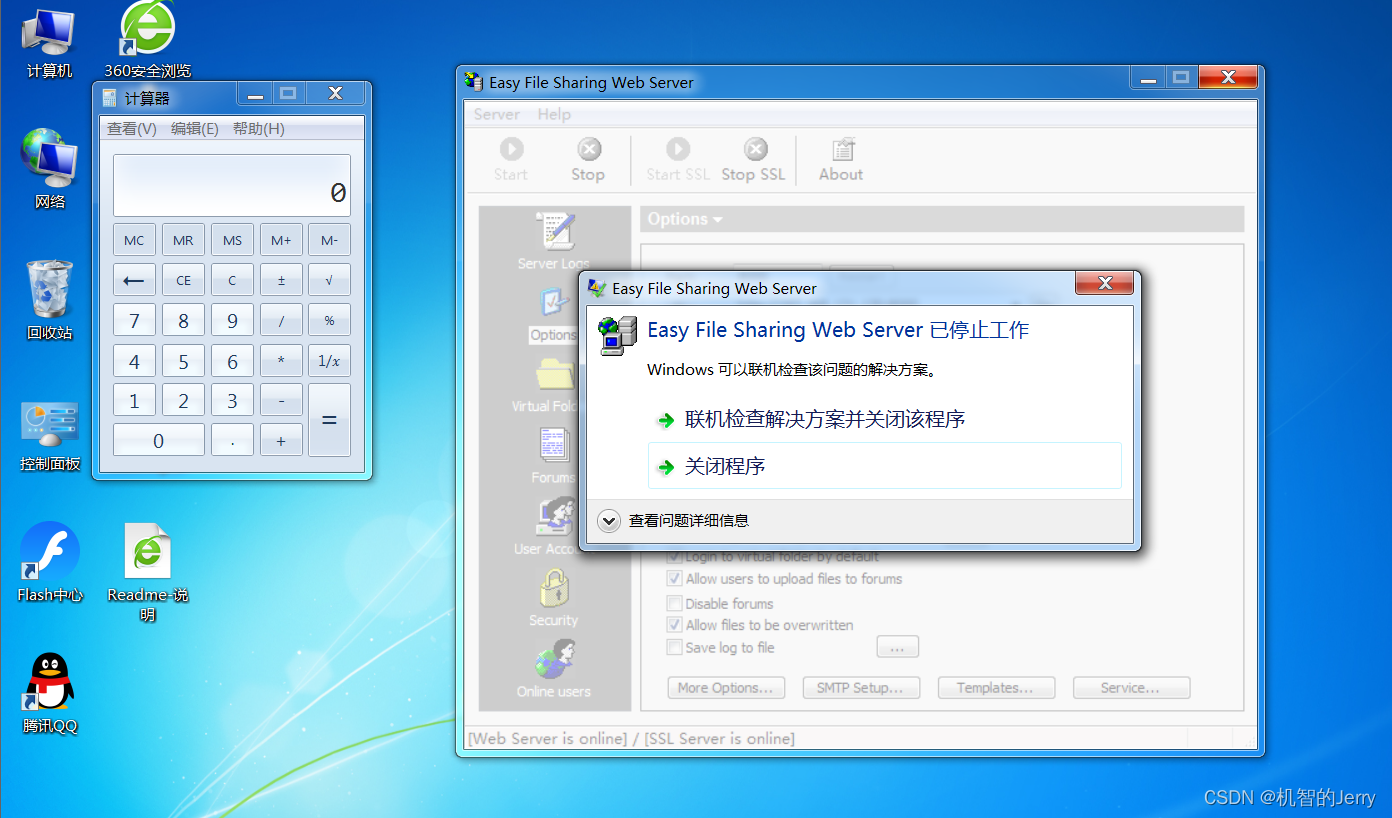Toggle the Disable forums checkbox

pyautogui.click(x=675, y=602)
